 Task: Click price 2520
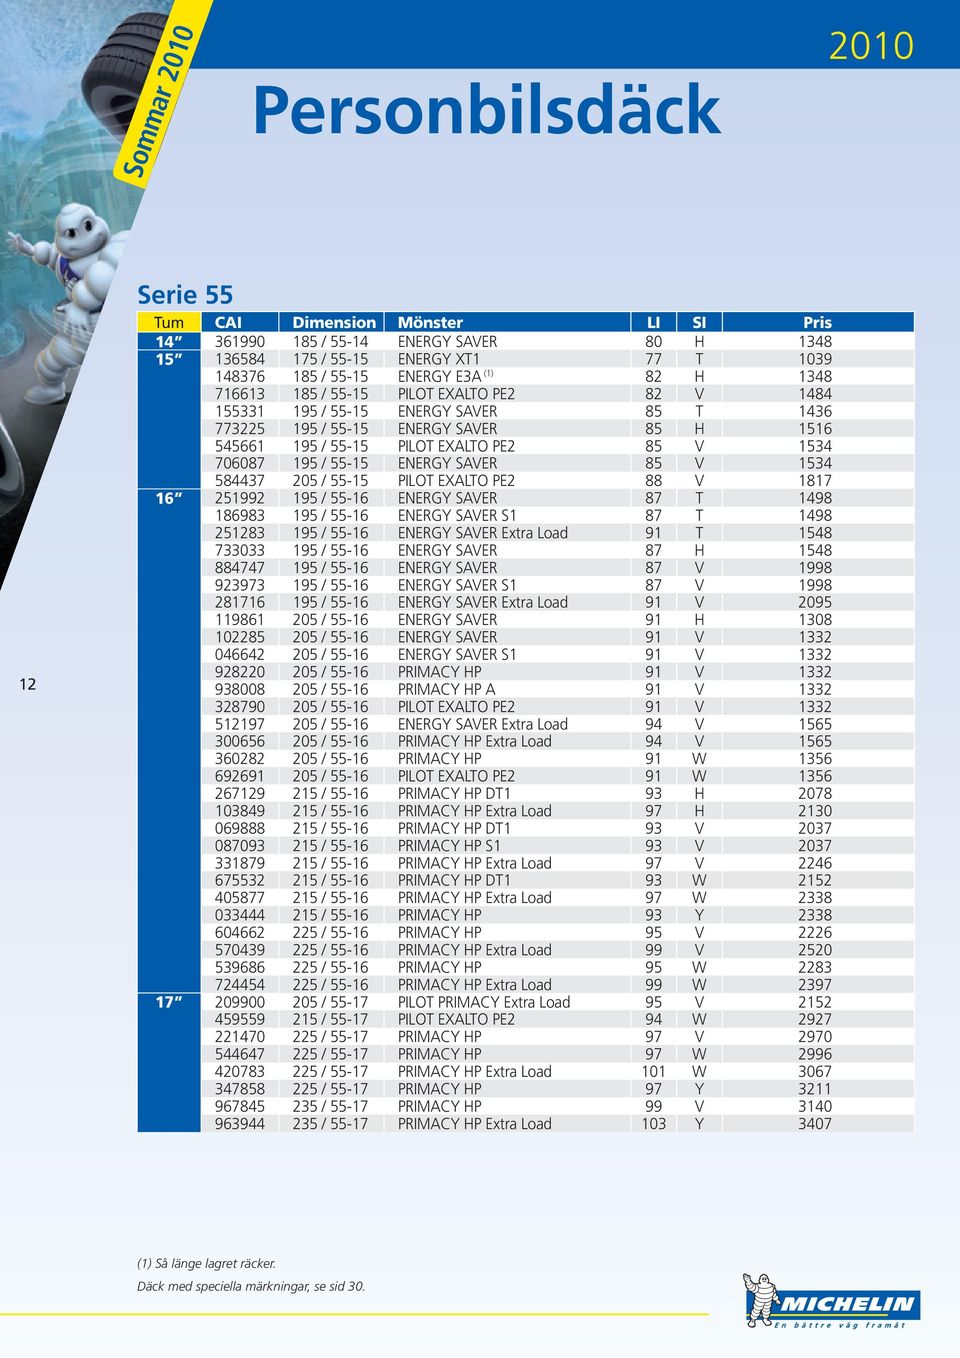click(815, 950)
